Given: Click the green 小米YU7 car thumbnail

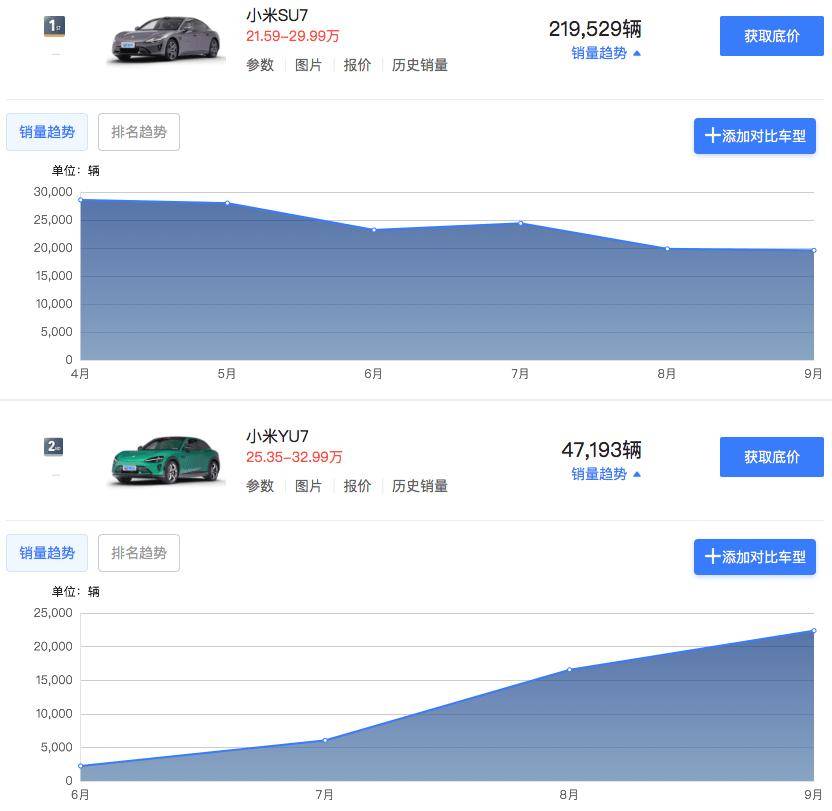Looking at the screenshot, I should 165,462.
